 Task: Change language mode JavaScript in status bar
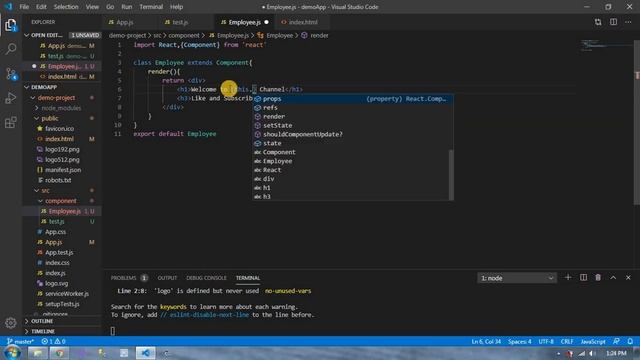(x=593, y=341)
